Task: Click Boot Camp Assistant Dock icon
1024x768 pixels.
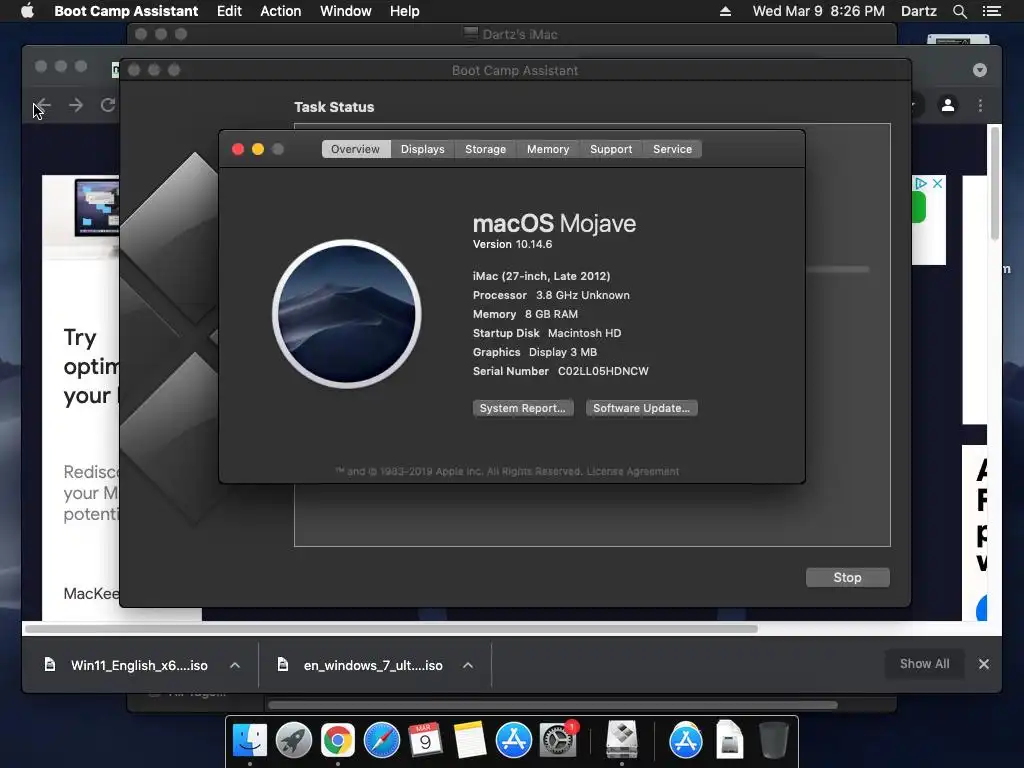Action: [622, 740]
